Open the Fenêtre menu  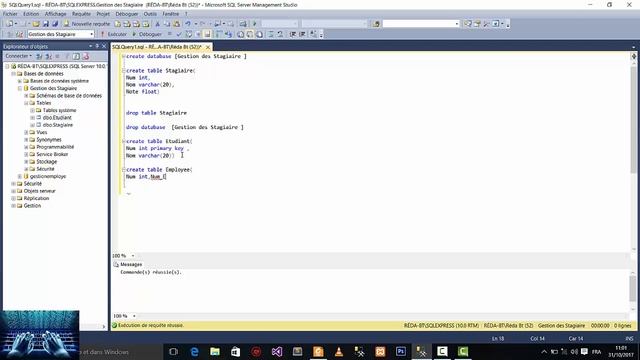(171, 14)
